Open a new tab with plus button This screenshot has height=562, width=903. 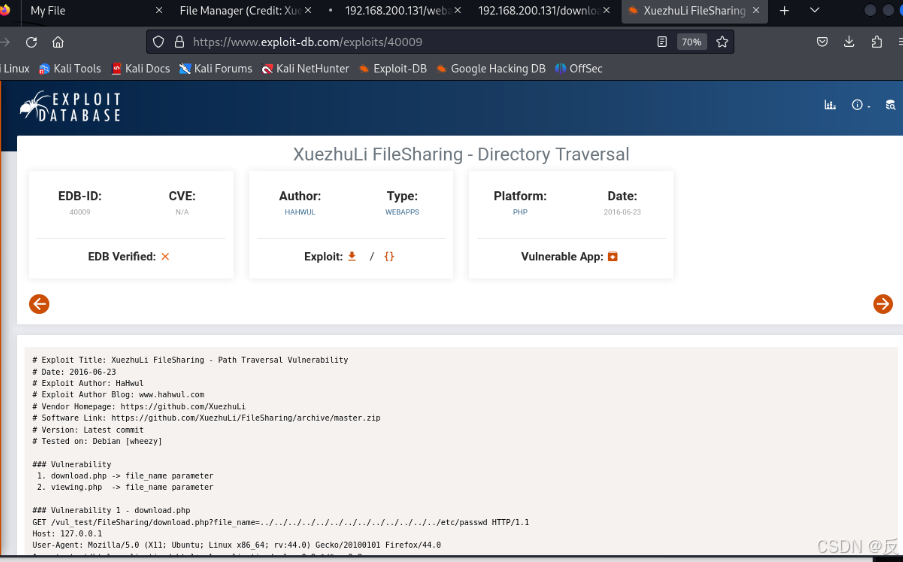coord(784,10)
